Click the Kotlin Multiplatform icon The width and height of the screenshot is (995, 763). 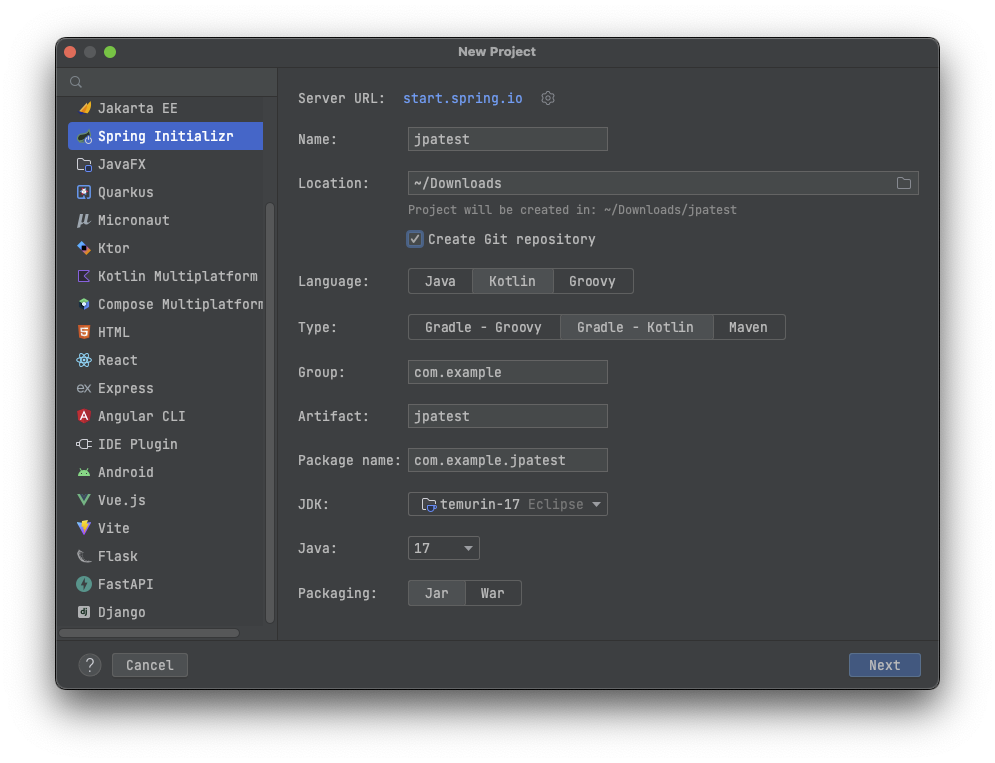pos(84,275)
